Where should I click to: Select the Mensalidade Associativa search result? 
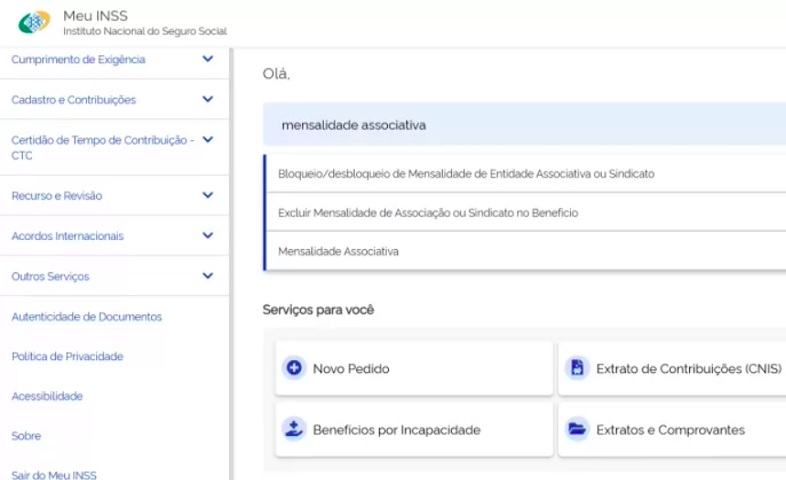(338, 251)
